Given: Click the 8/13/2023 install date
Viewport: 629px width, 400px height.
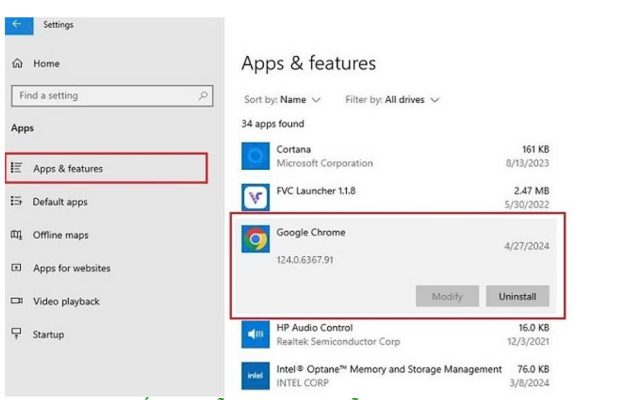Looking at the screenshot, I should (528, 163).
